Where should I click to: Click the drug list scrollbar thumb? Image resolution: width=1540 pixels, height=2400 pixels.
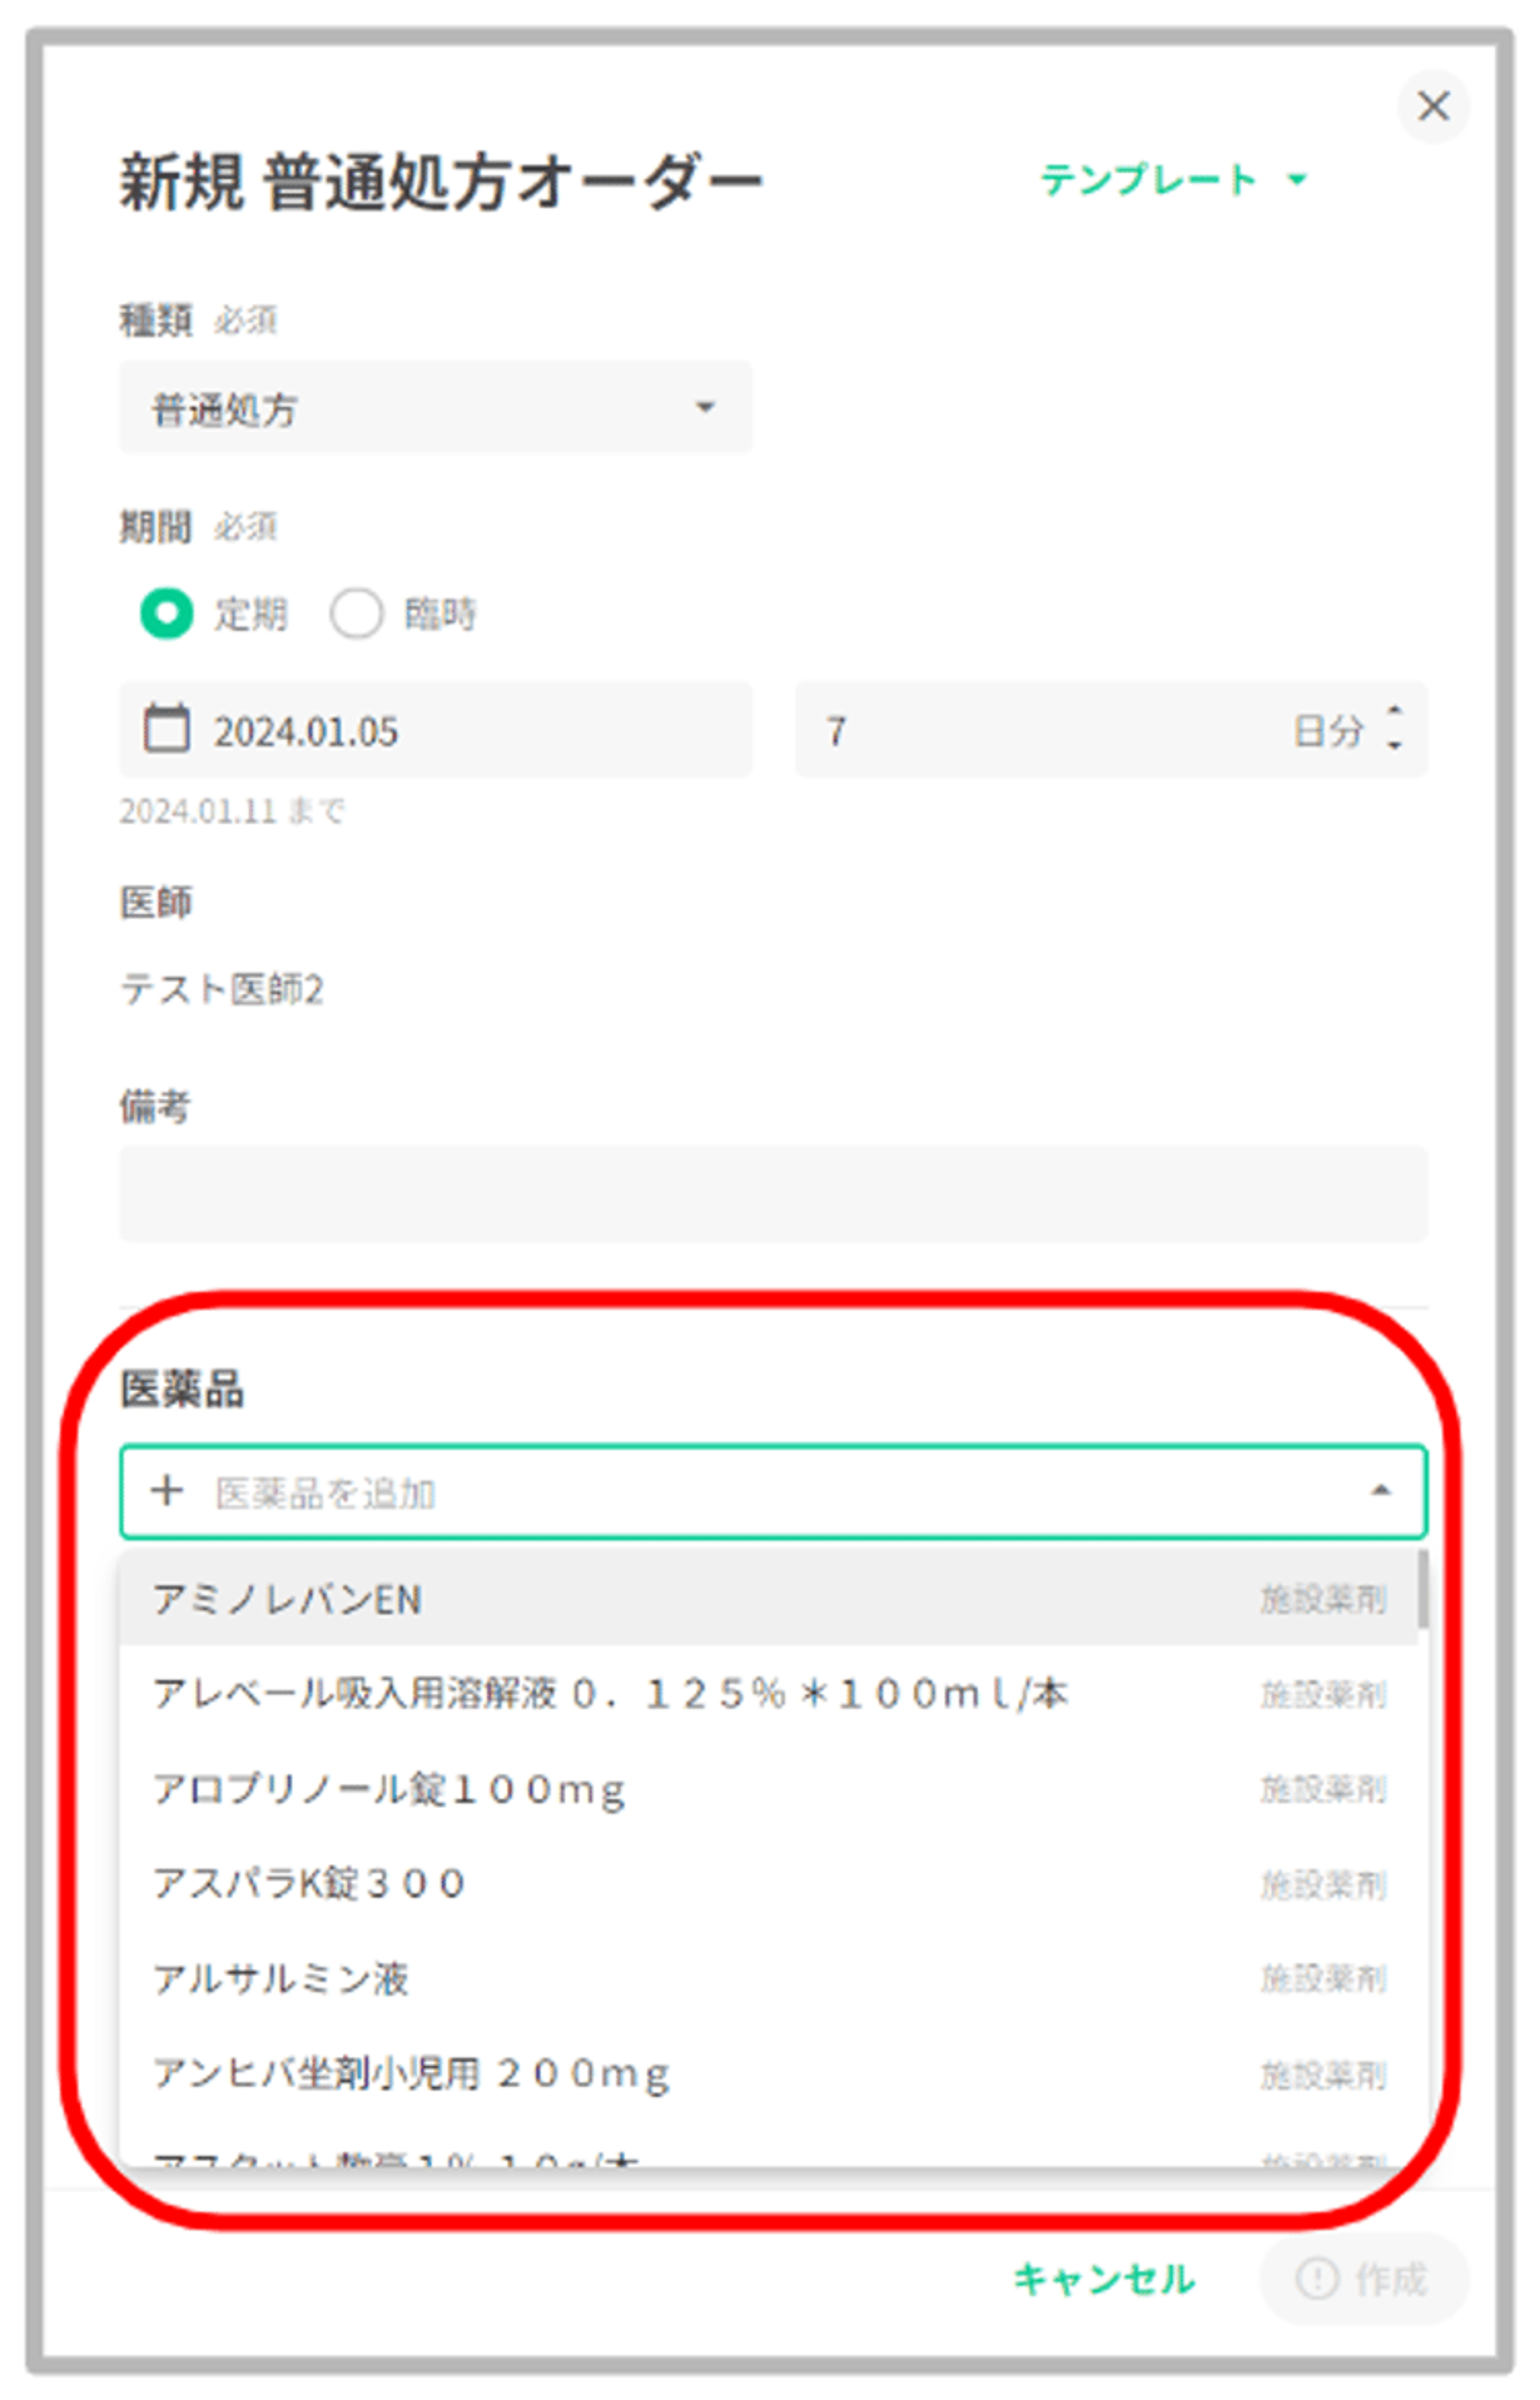click(x=1422, y=1590)
